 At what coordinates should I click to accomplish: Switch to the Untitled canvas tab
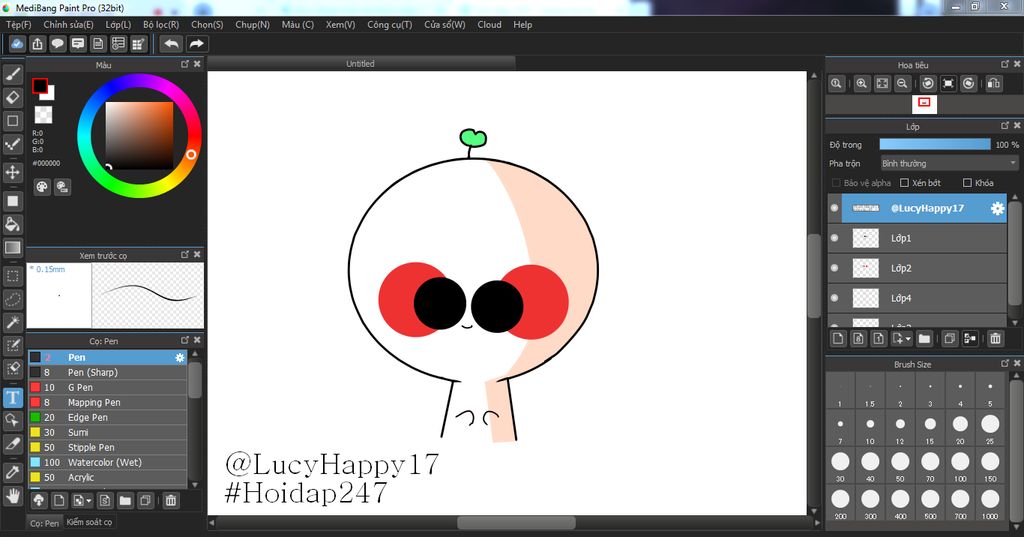pos(360,63)
